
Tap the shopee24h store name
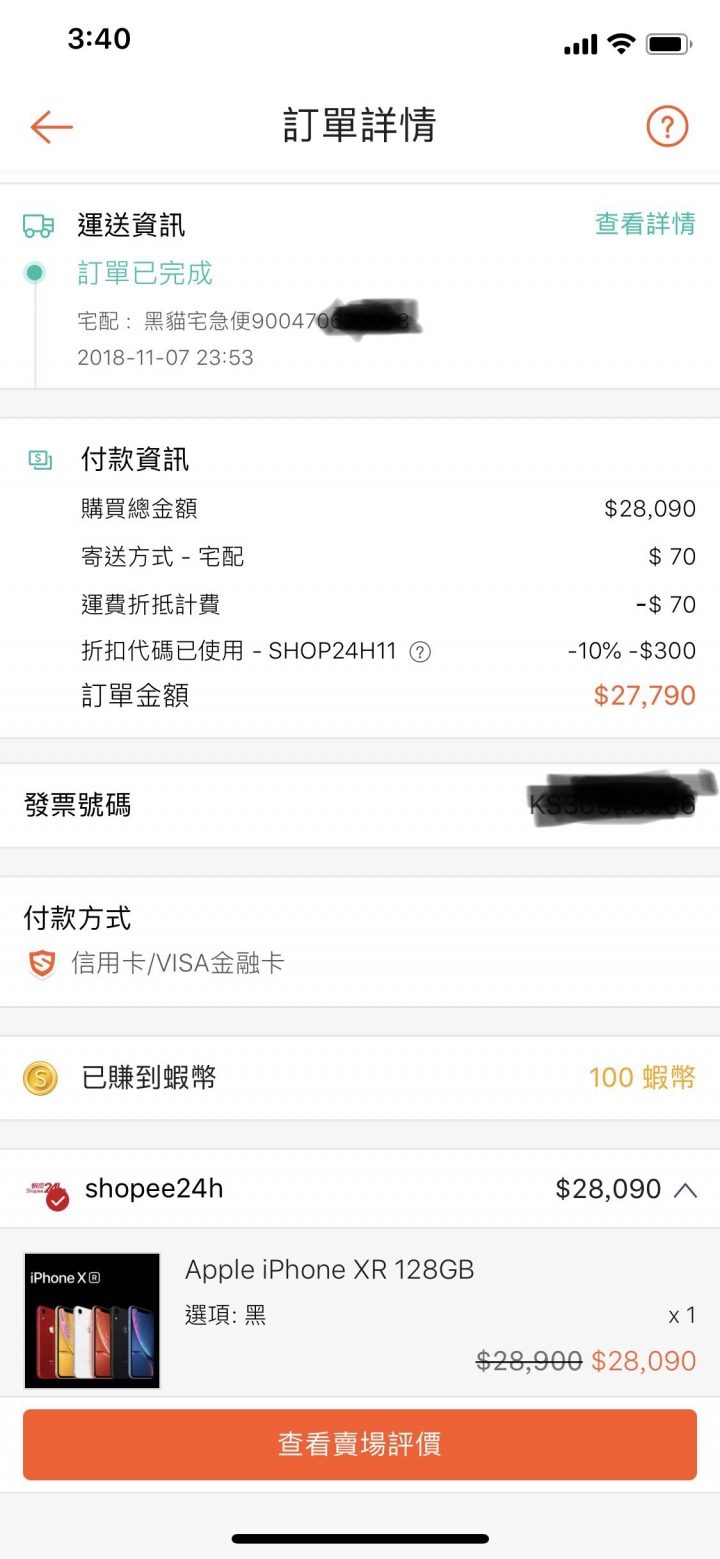154,1189
